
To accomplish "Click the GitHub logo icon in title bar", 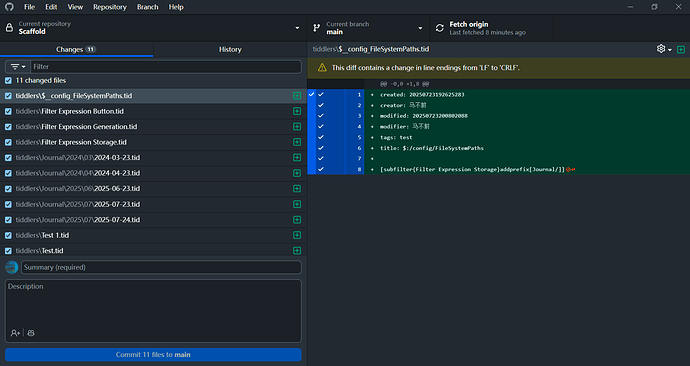I will tap(9, 7).
